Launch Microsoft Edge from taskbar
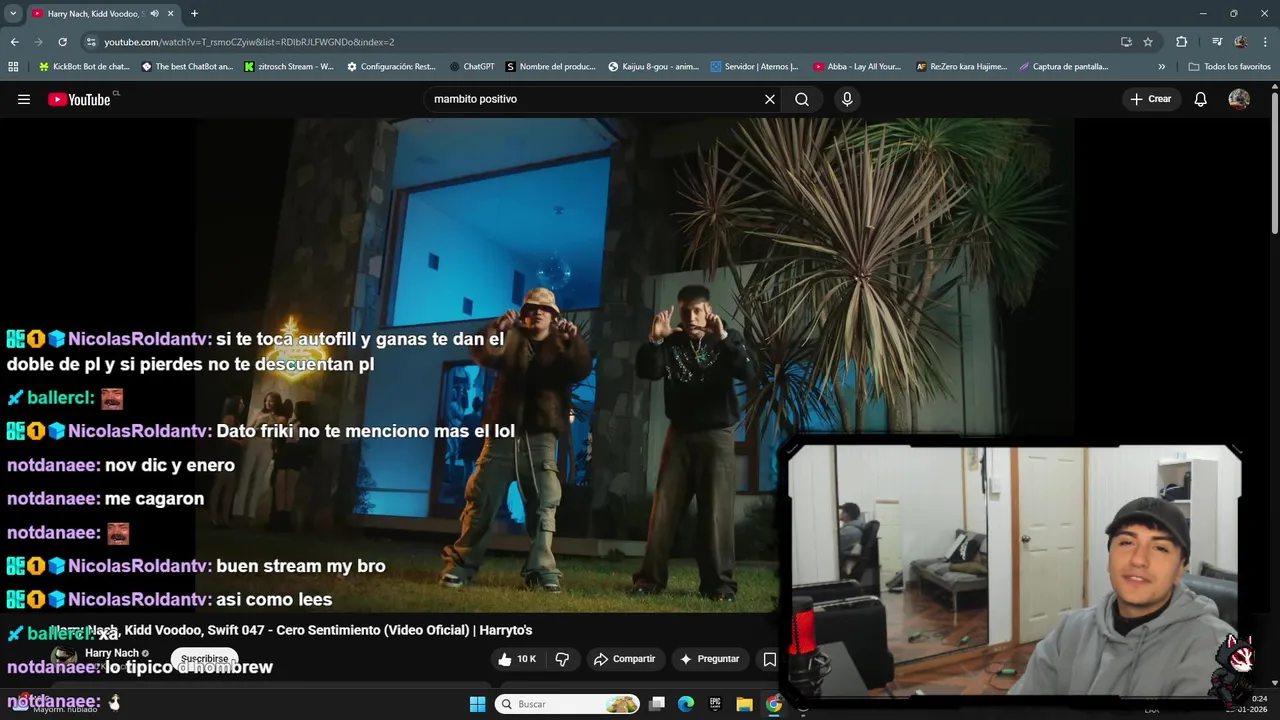1280x720 pixels. point(686,704)
